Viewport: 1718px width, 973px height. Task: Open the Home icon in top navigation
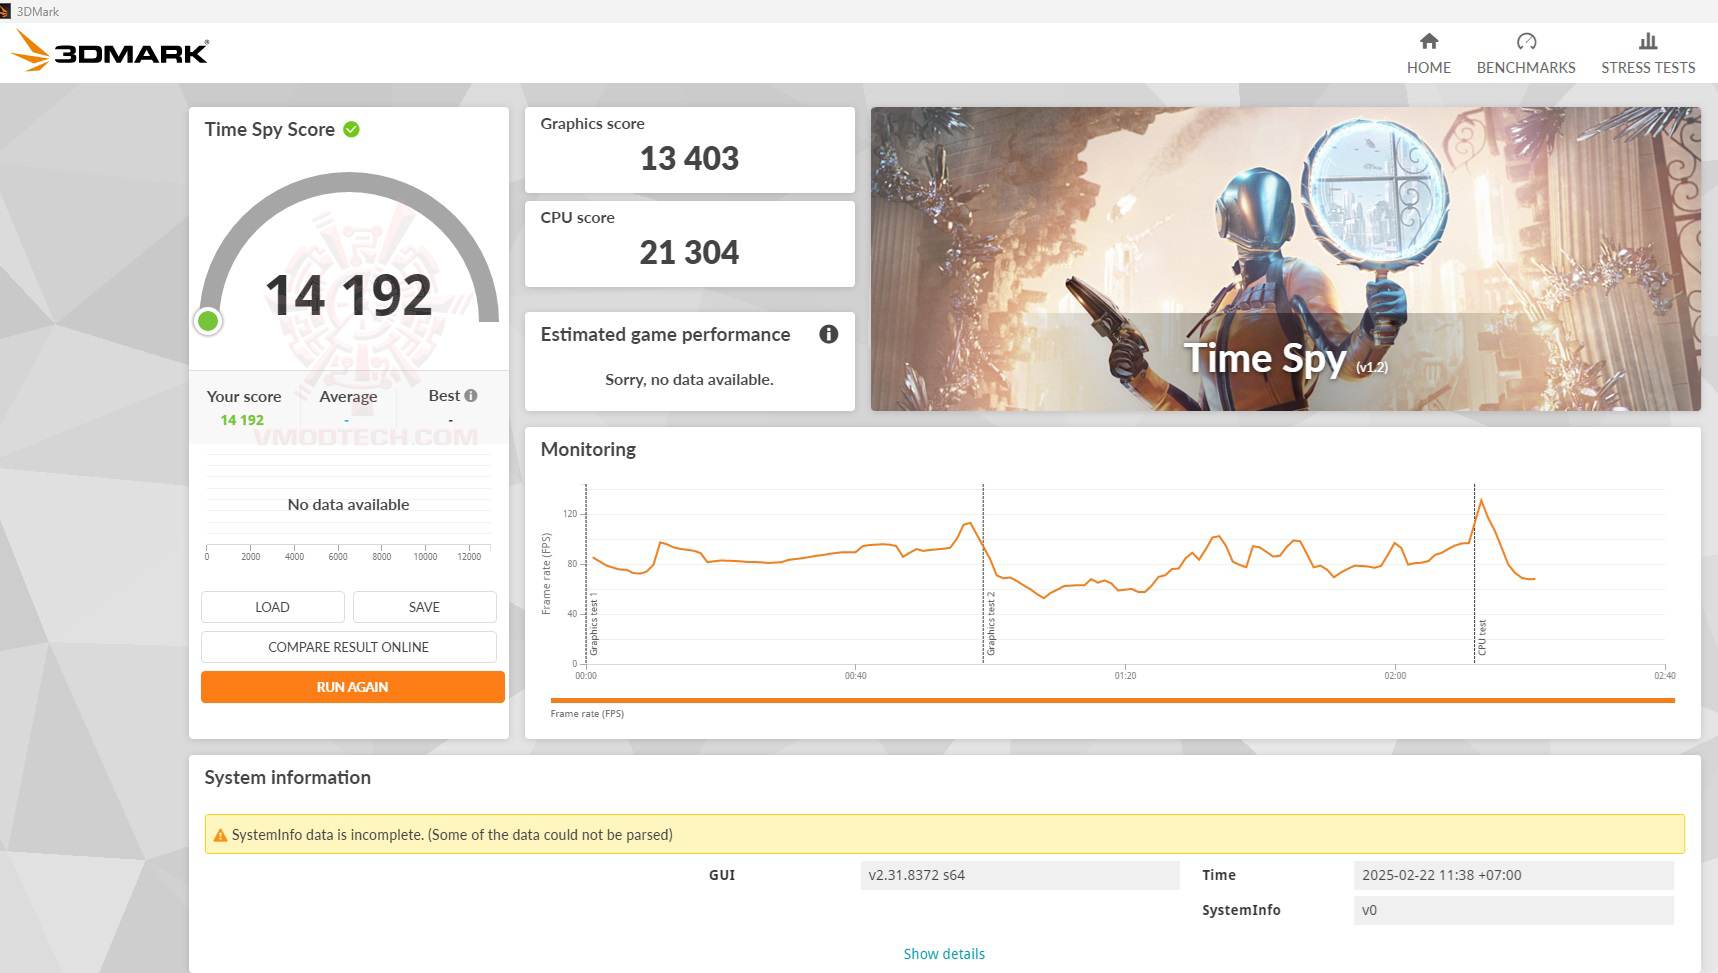pos(1428,41)
